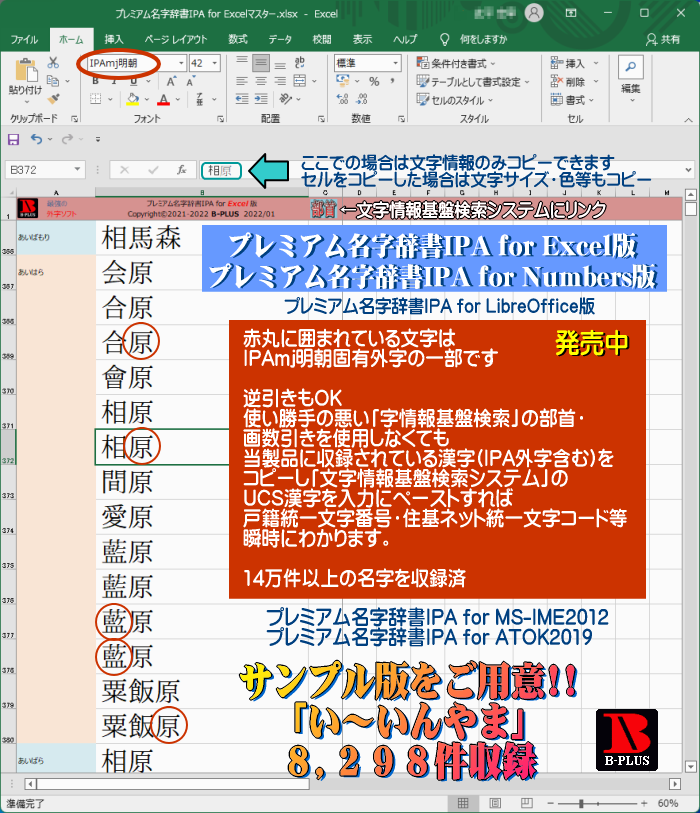Open the Insert (挿入) ribbon tab
This screenshot has width=700, height=813.
pos(114,39)
